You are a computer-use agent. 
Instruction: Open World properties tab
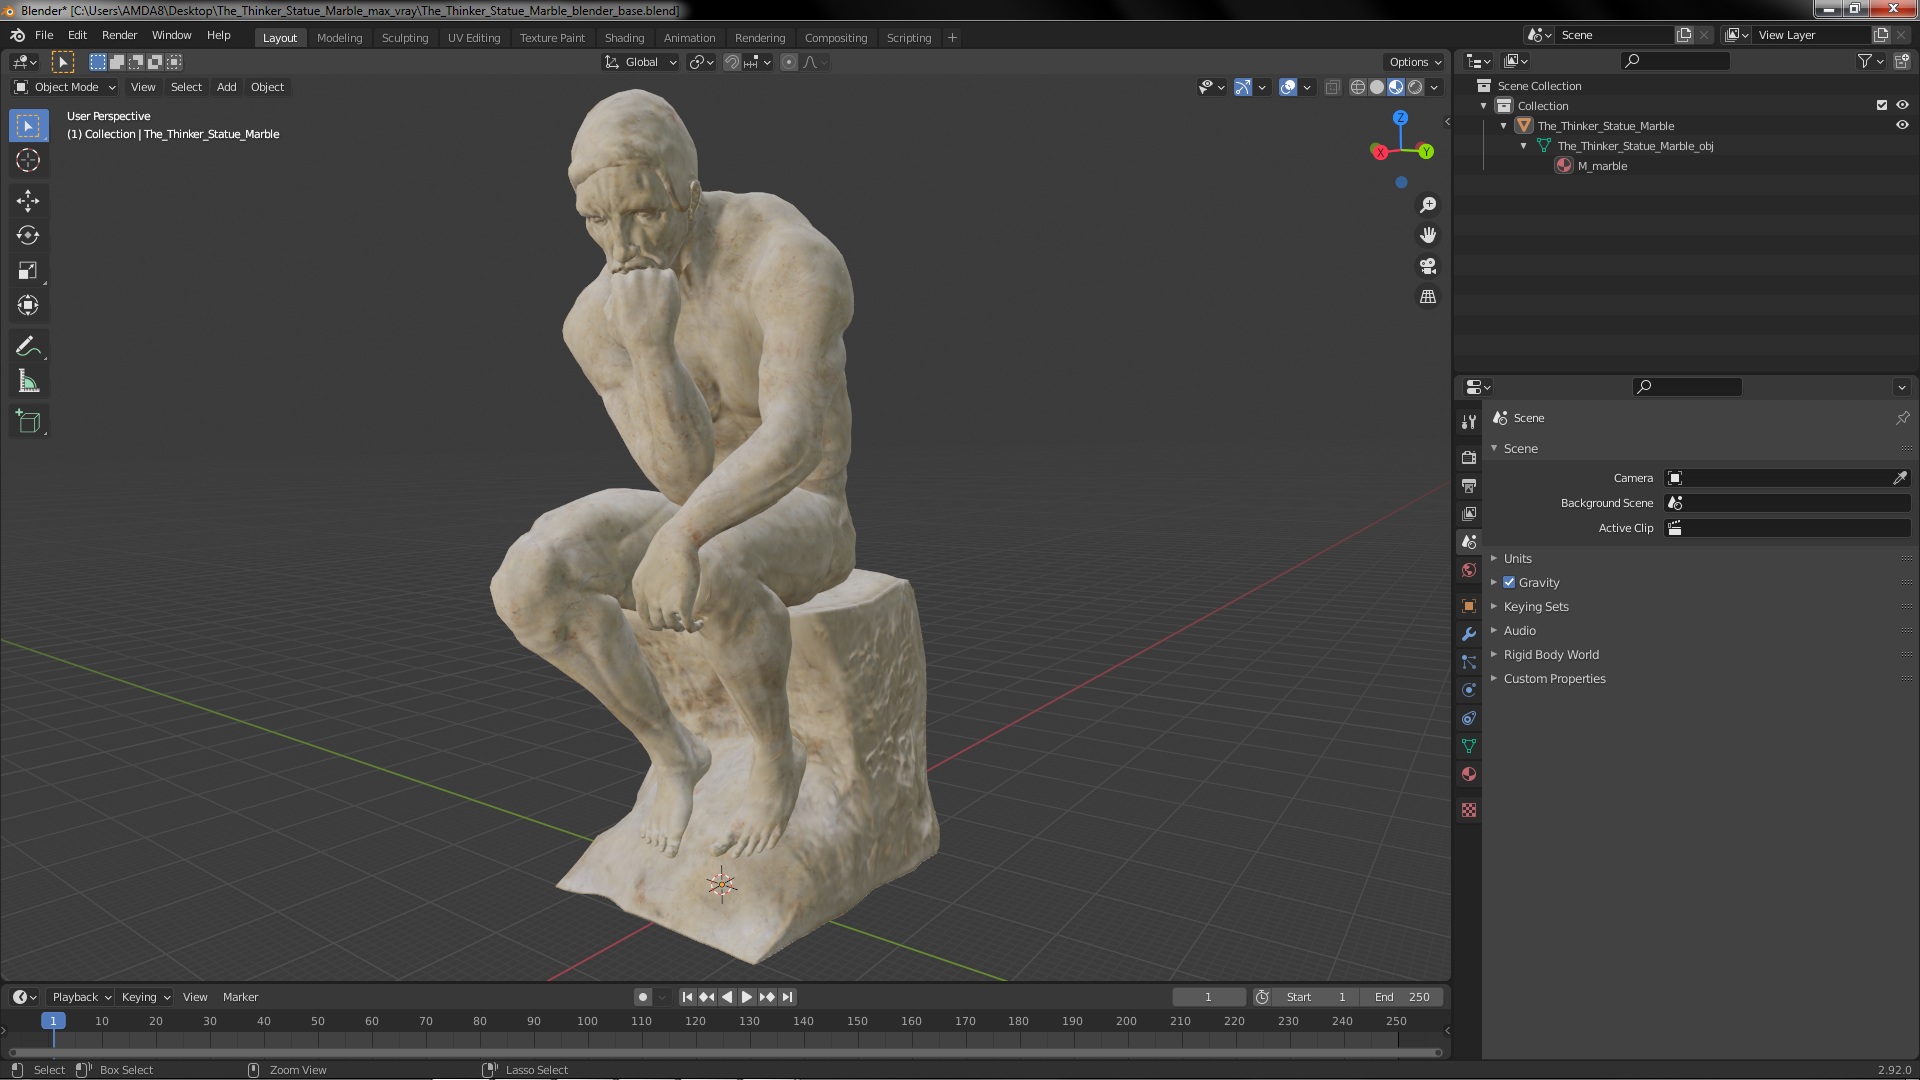point(1468,570)
